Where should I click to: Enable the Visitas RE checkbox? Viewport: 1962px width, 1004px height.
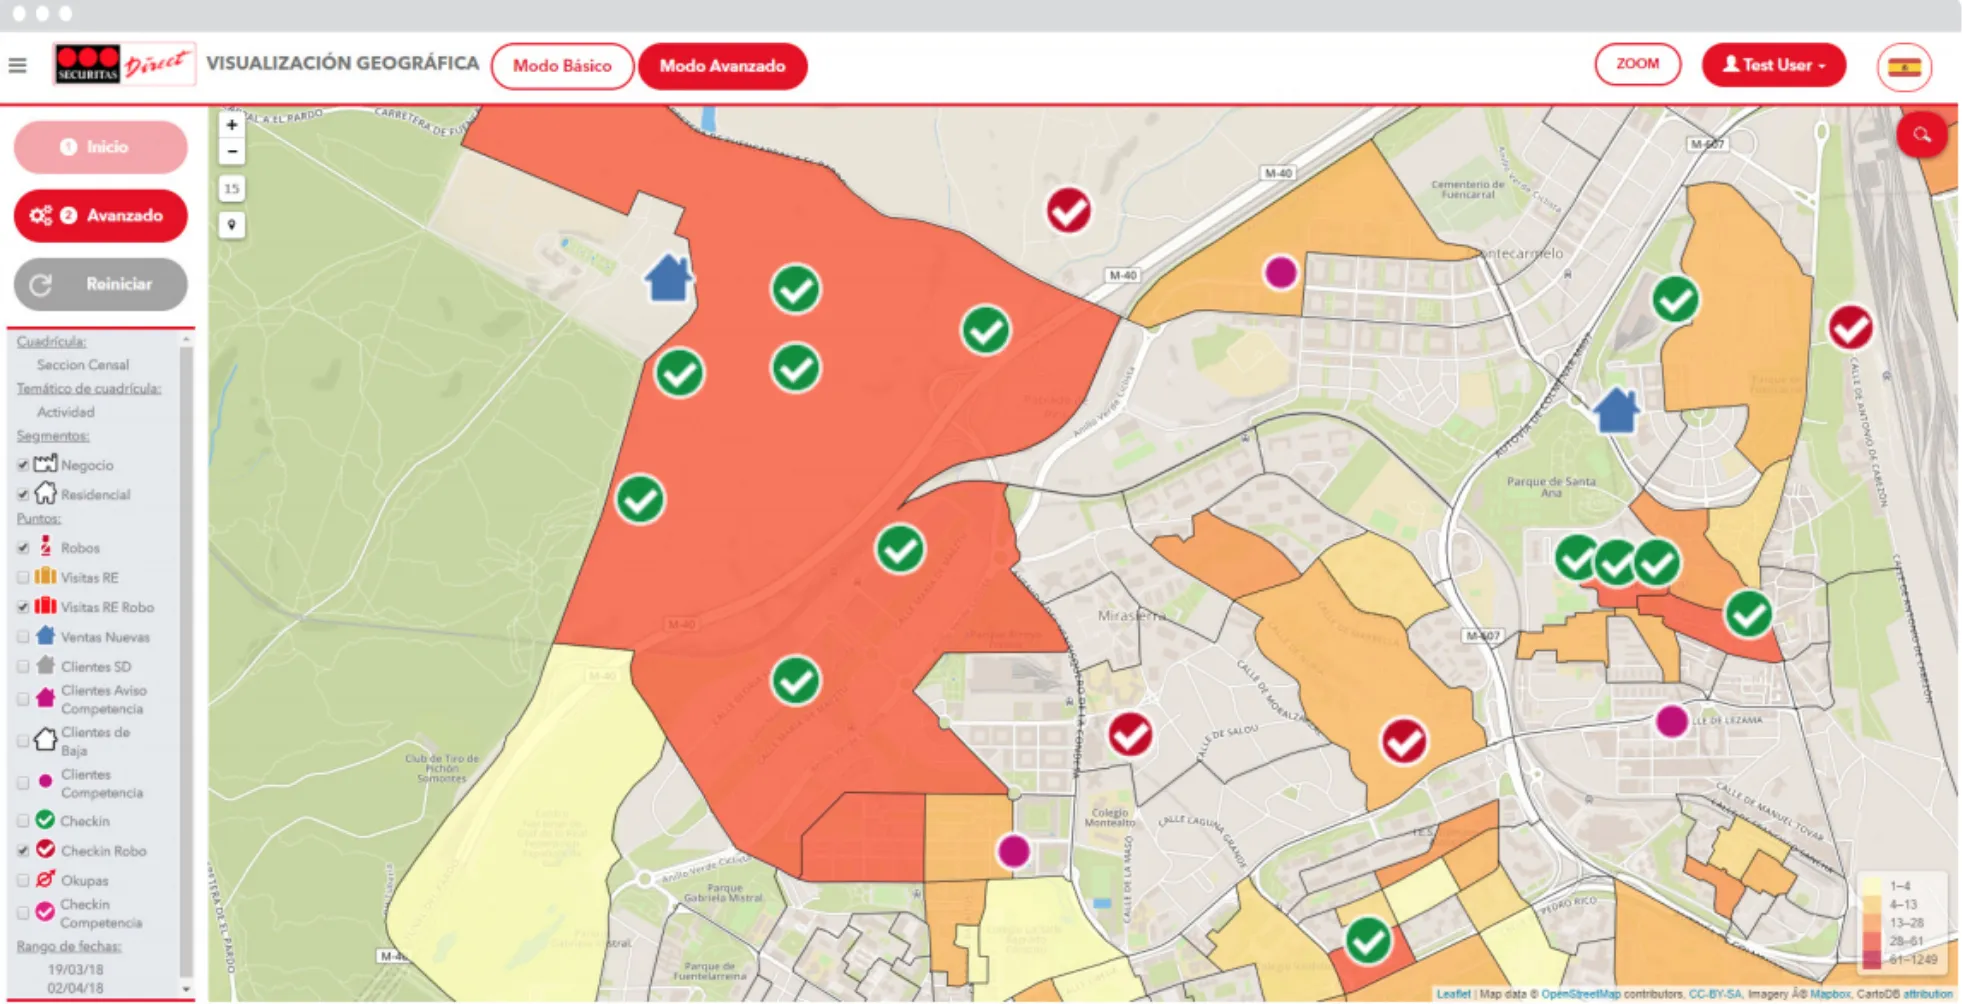coord(22,577)
